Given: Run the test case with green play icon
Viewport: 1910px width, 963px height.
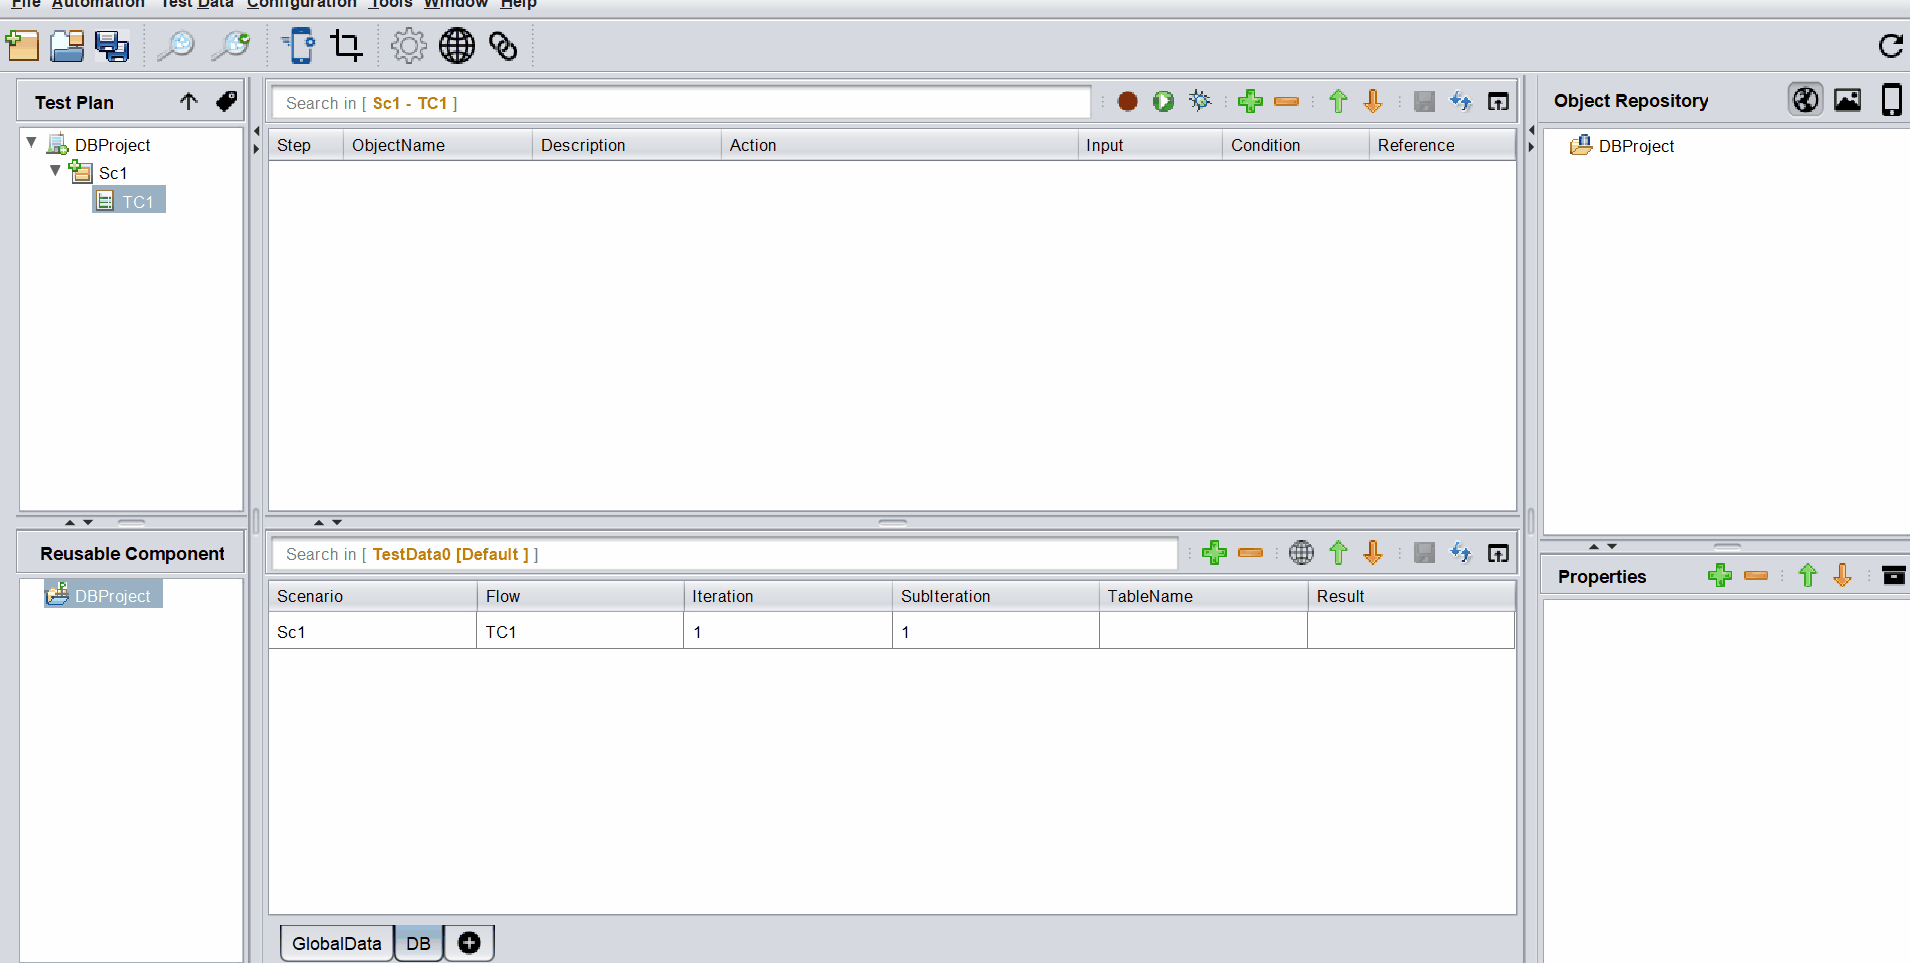Looking at the screenshot, I should (x=1163, y=101).
